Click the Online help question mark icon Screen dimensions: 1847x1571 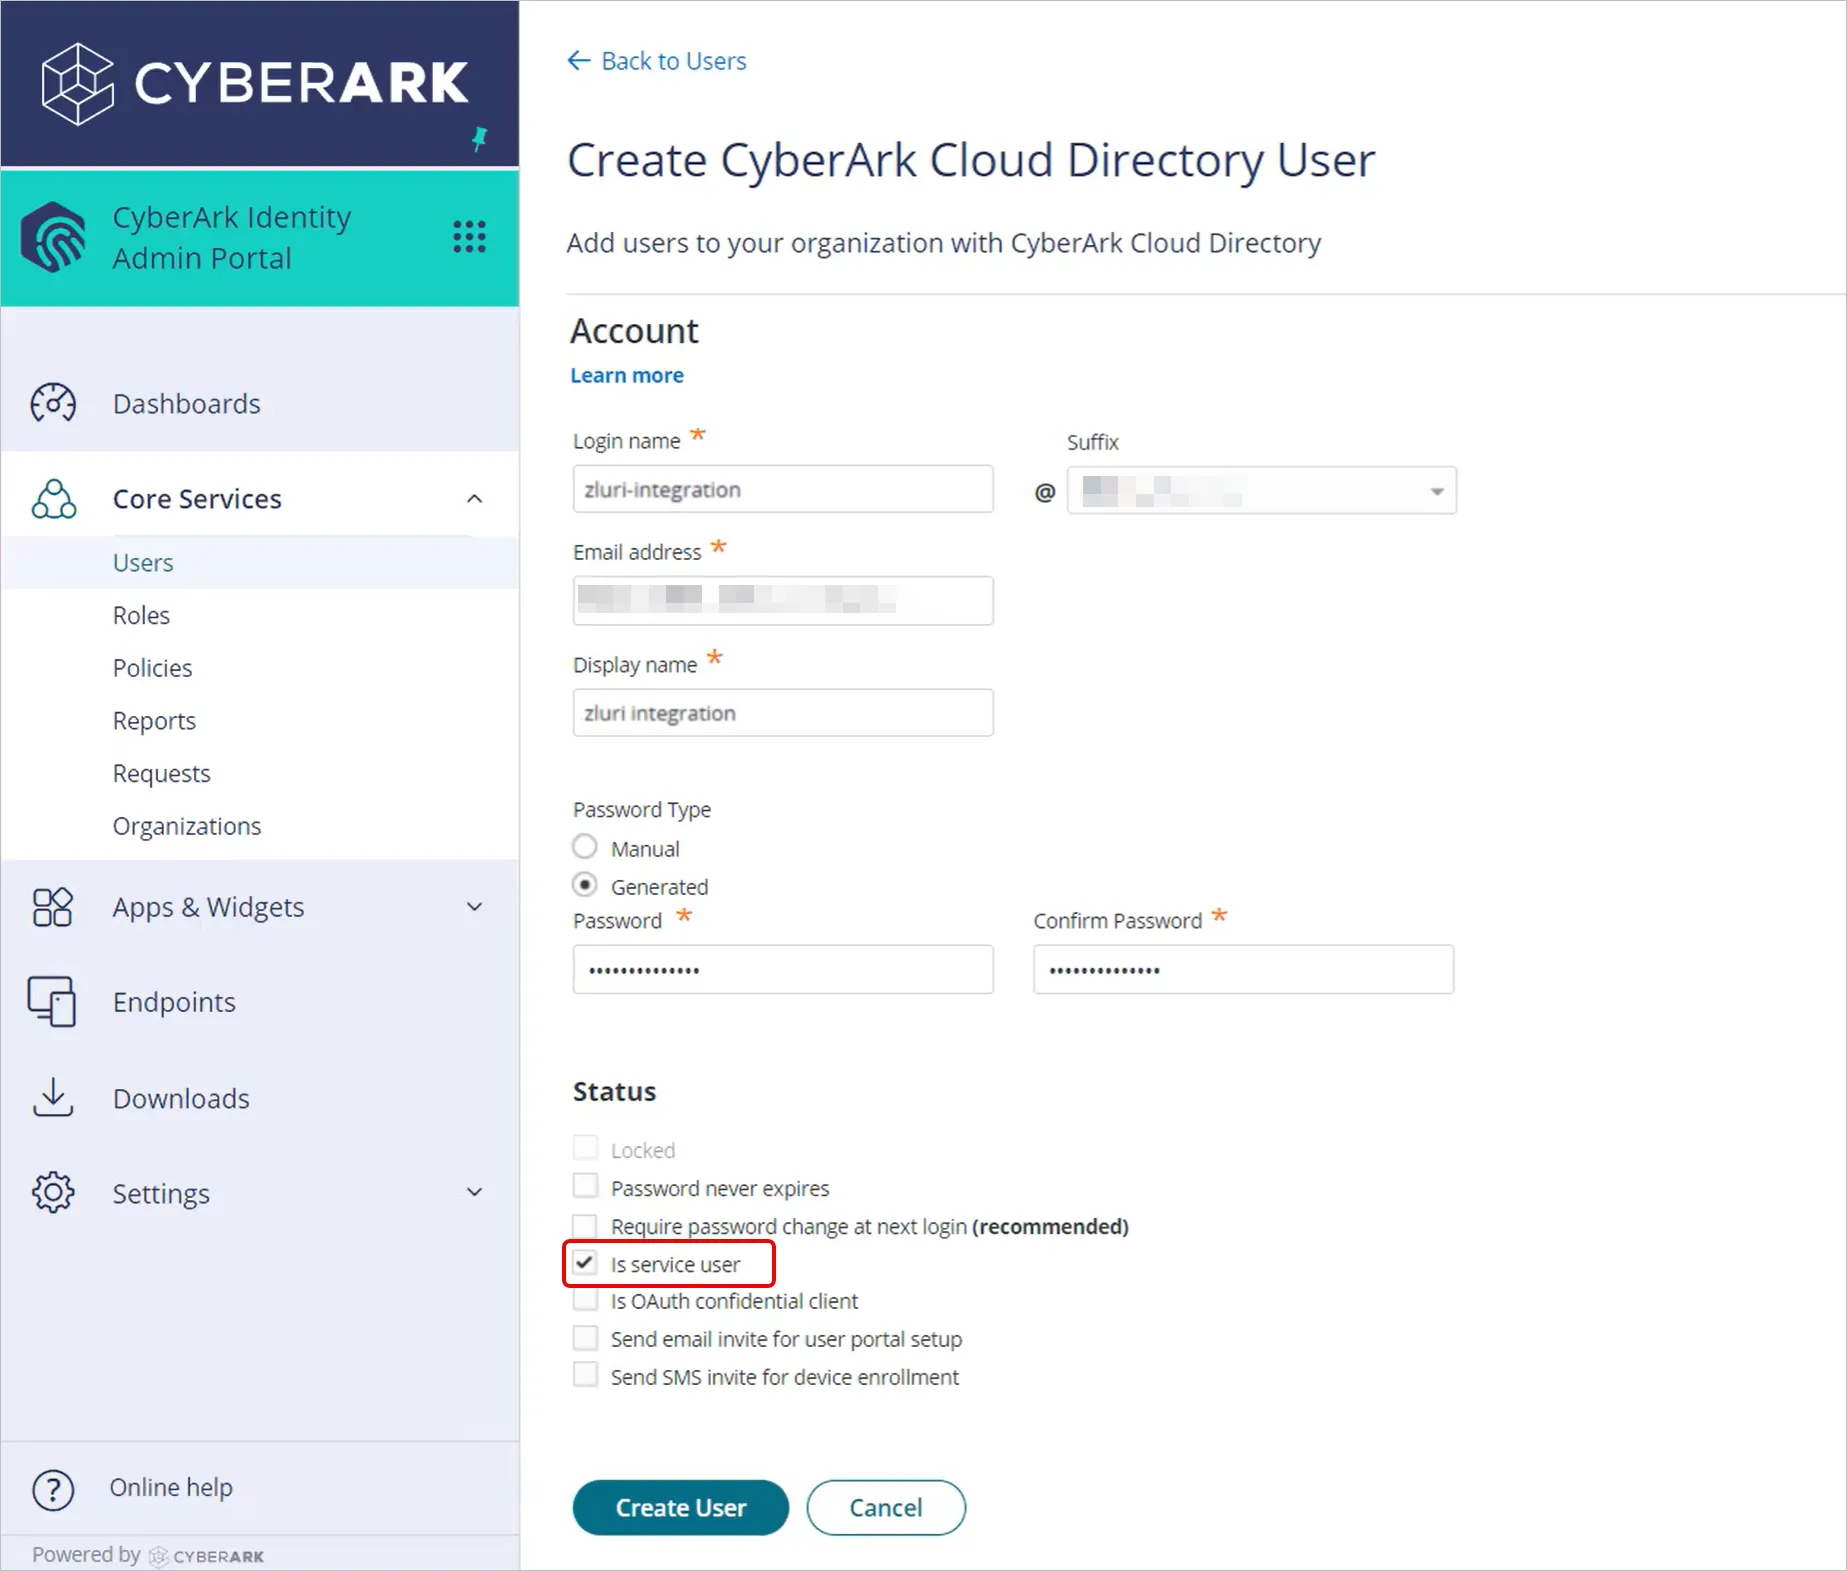pyautogui.click(x=53, y=1489)
